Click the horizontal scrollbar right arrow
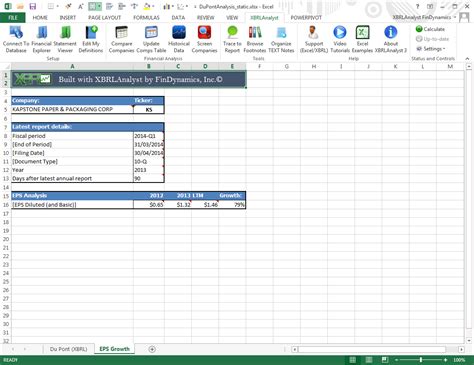This screenshot has width=474, height=365. (461, 349)
